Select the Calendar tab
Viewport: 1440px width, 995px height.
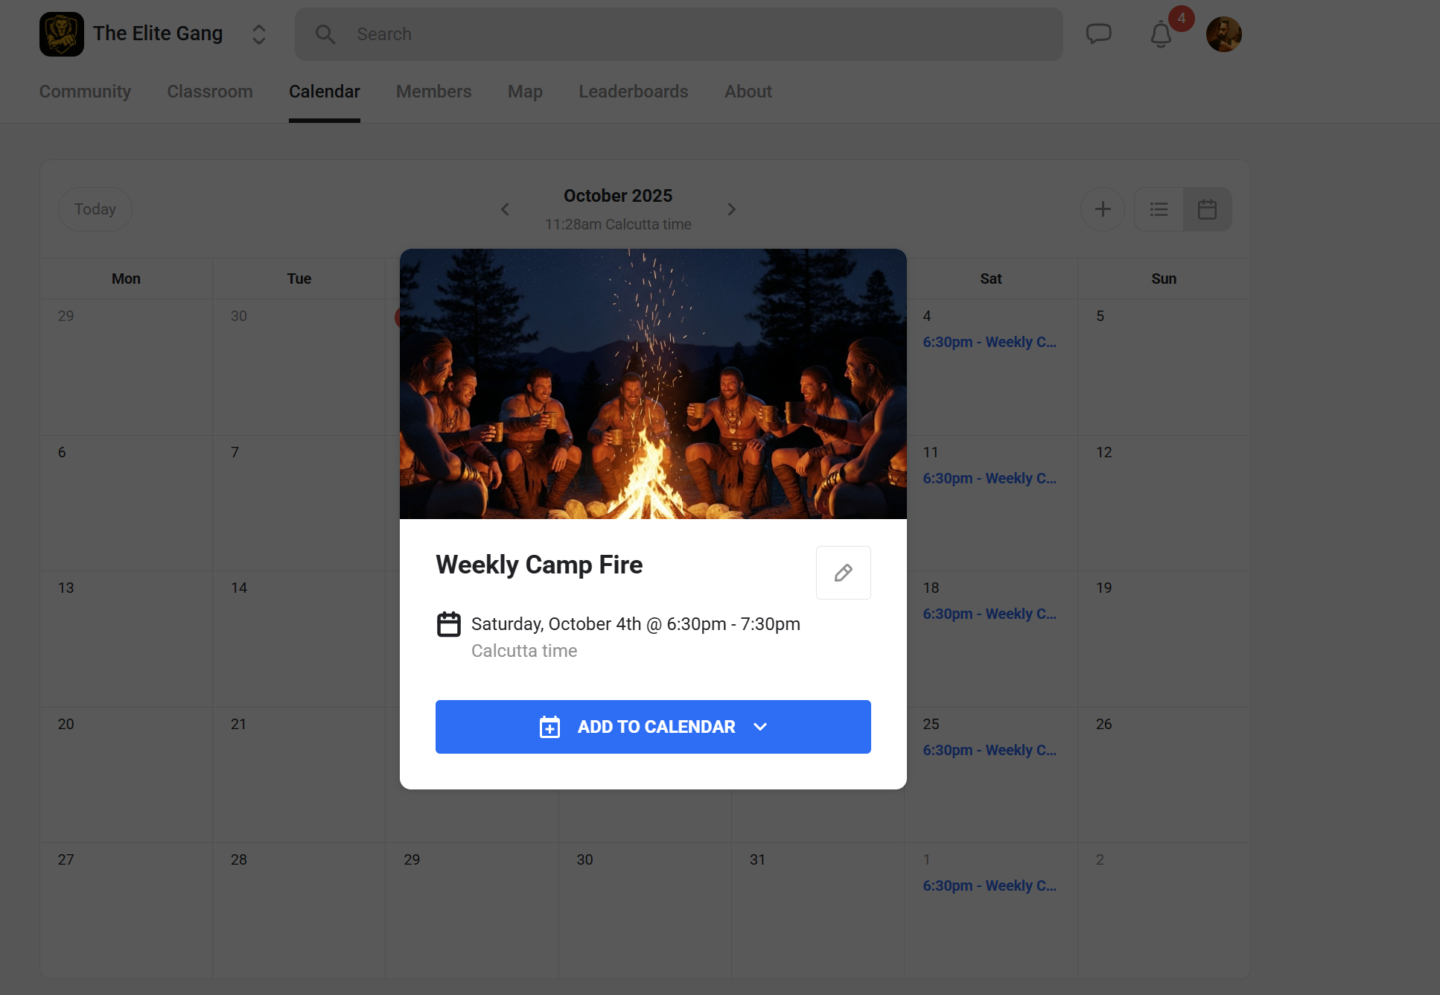324,91
